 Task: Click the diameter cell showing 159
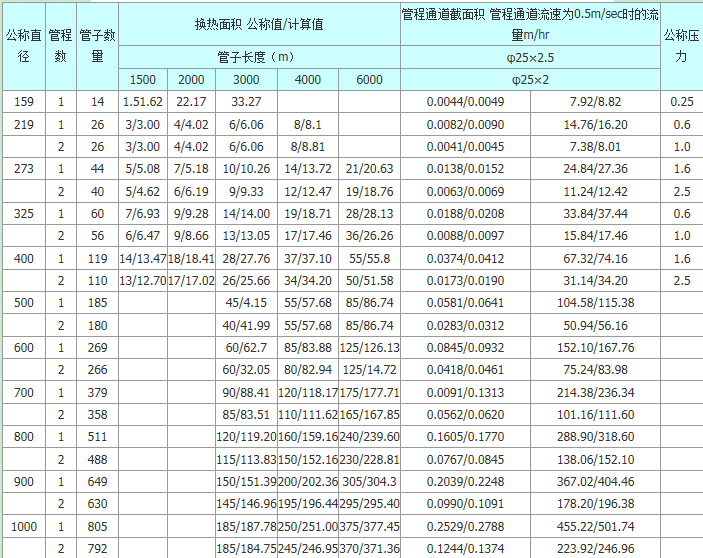pyautogui.click(x=24, y=101)
